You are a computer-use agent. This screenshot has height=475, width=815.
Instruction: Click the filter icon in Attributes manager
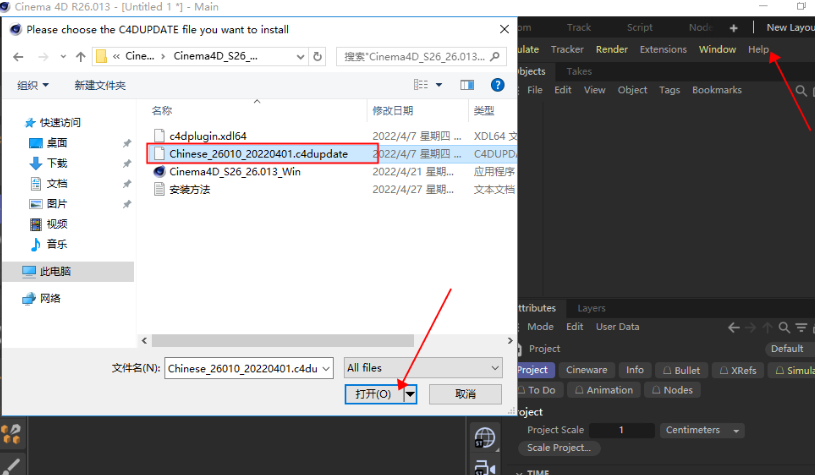[801, 327]
